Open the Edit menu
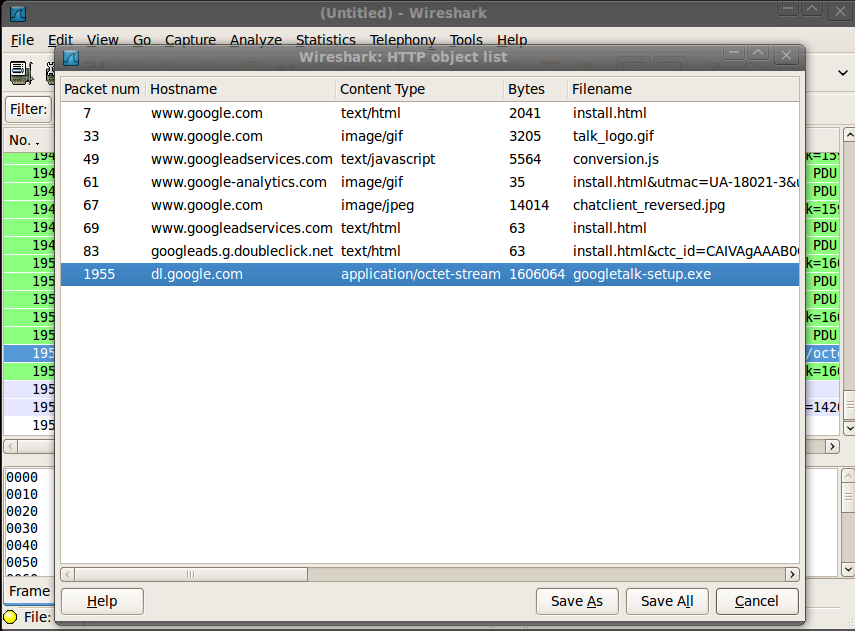855x631 pixels. (60, 40)
